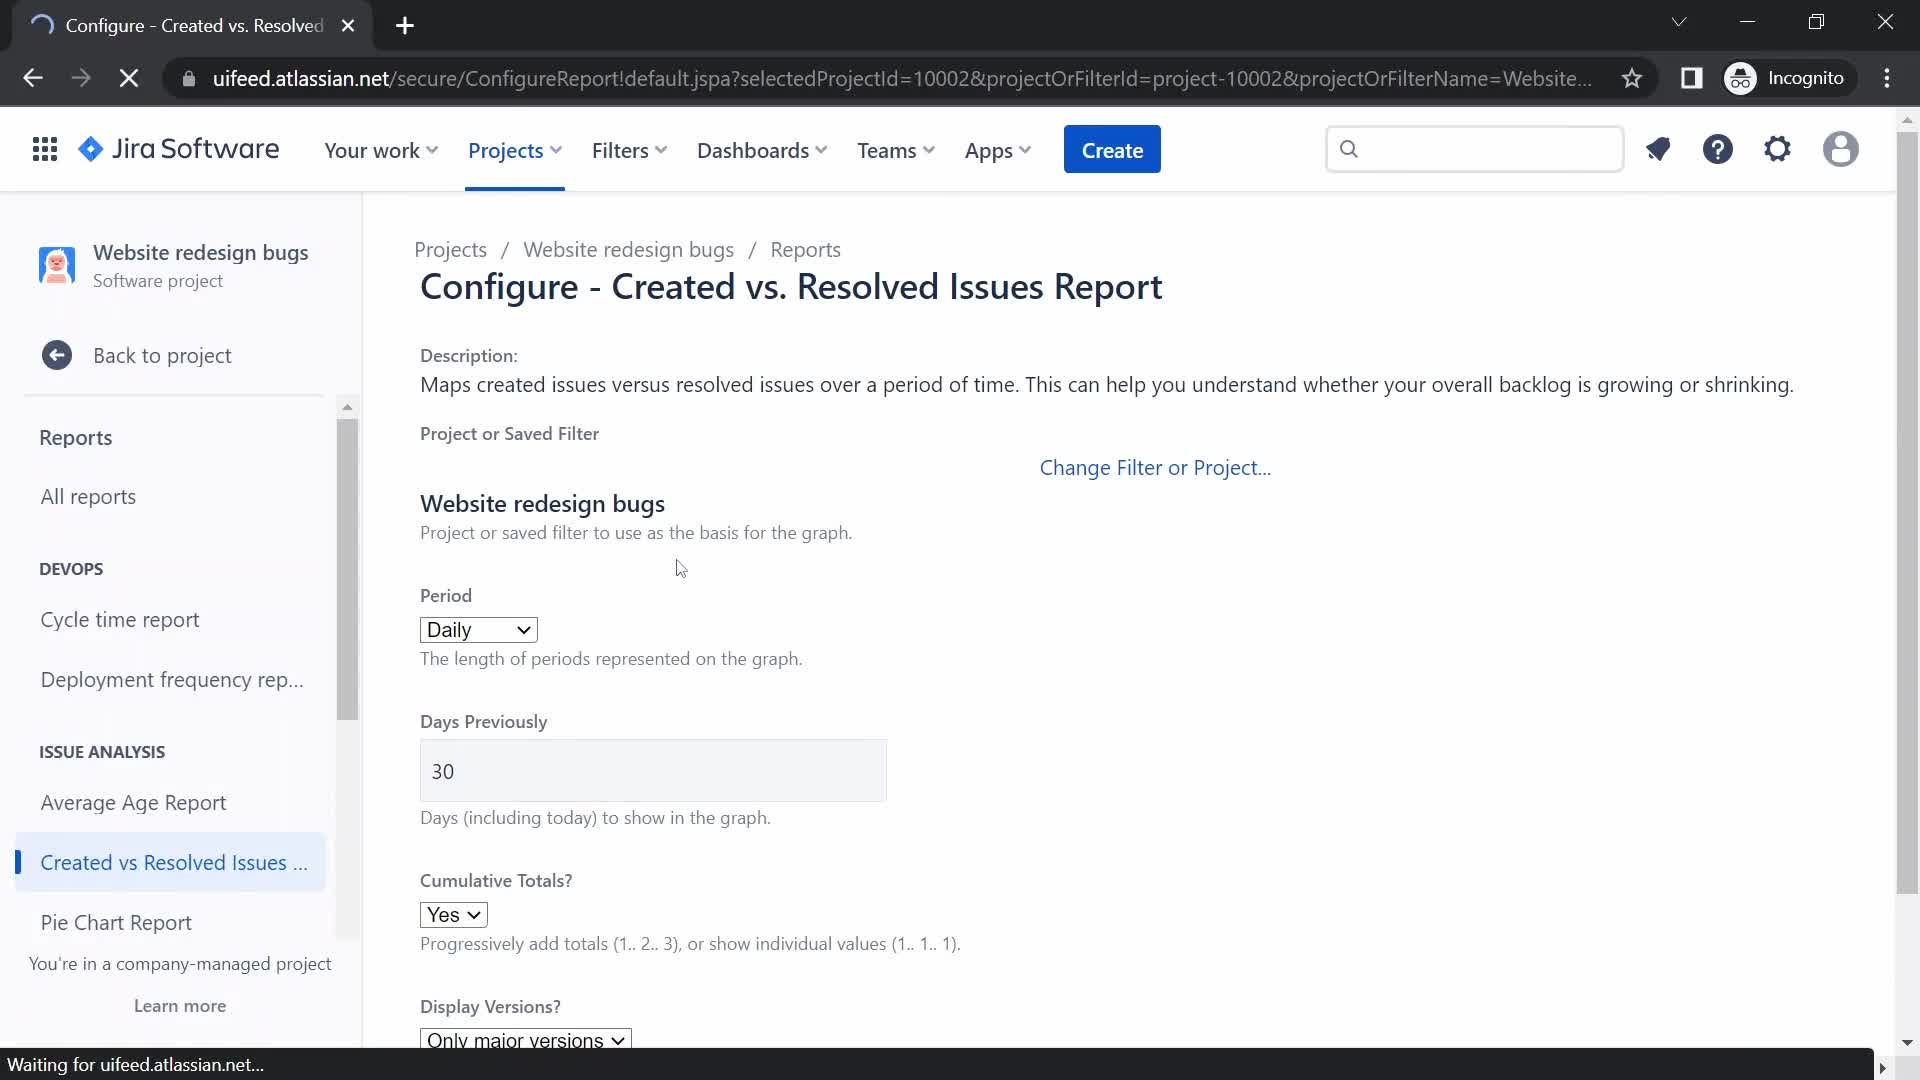Click the user account profile icon
The width and height of the screenshot is (1920, 1080).
tap(1841, 149)
